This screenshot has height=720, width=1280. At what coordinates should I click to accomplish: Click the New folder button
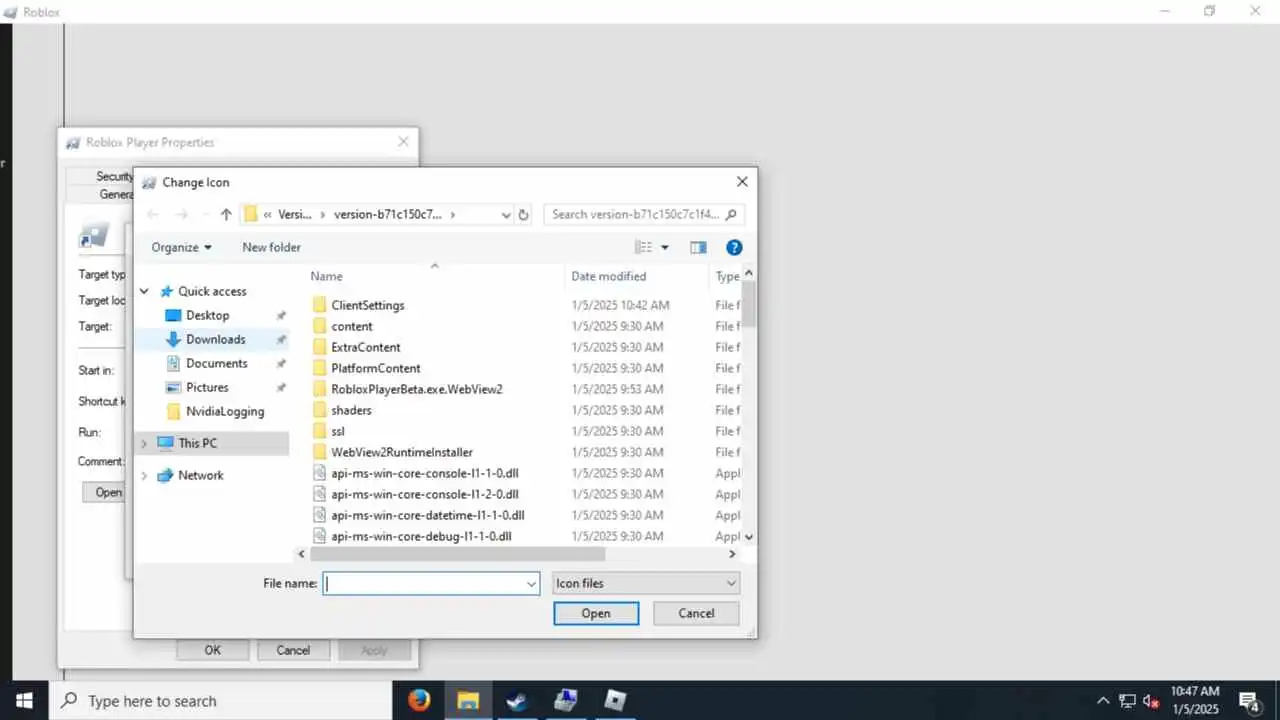(271, 247)
